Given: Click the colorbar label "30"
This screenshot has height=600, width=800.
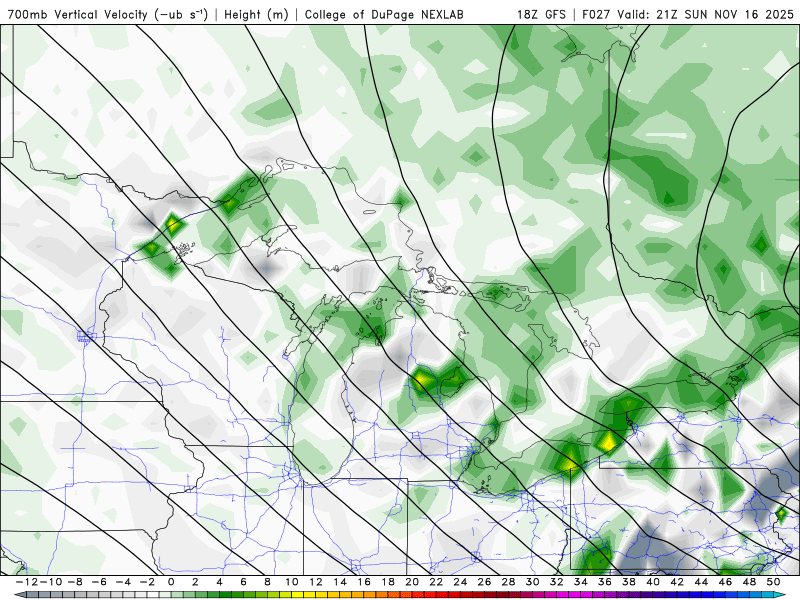Looking at the screenshot, I should coord(533,582).
